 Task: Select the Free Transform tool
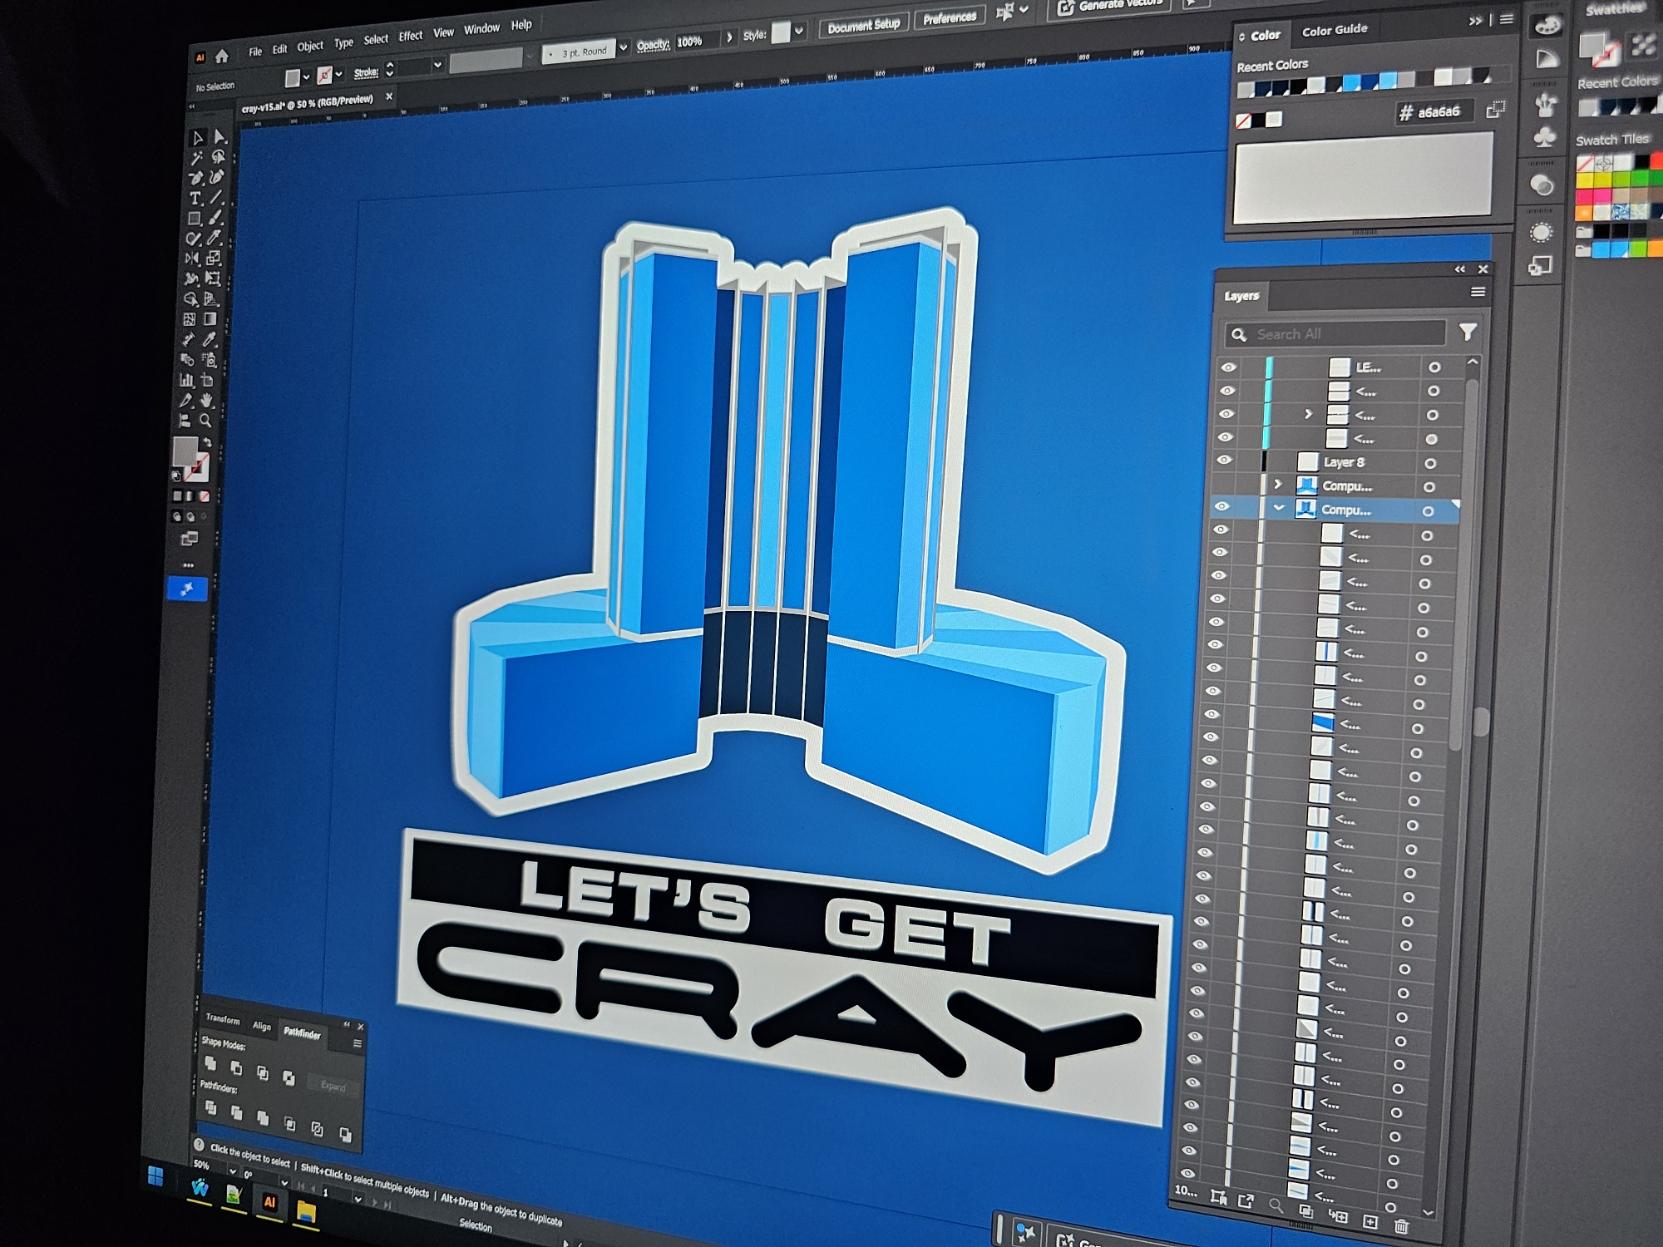(212, 278)
